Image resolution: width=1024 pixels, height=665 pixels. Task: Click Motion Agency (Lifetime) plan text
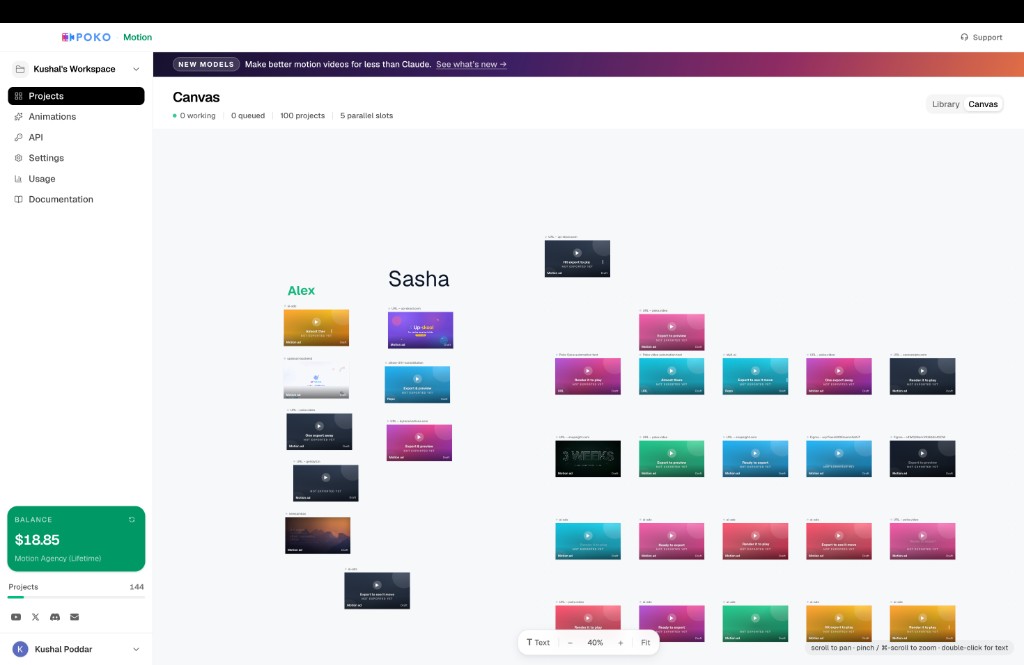pyautogui.click(x=57, y=559)
